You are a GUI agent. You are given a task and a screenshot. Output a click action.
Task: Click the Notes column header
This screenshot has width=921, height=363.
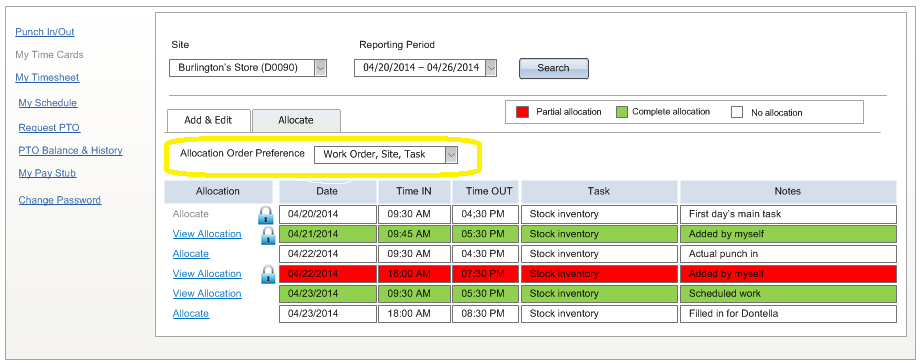[788, 191]
